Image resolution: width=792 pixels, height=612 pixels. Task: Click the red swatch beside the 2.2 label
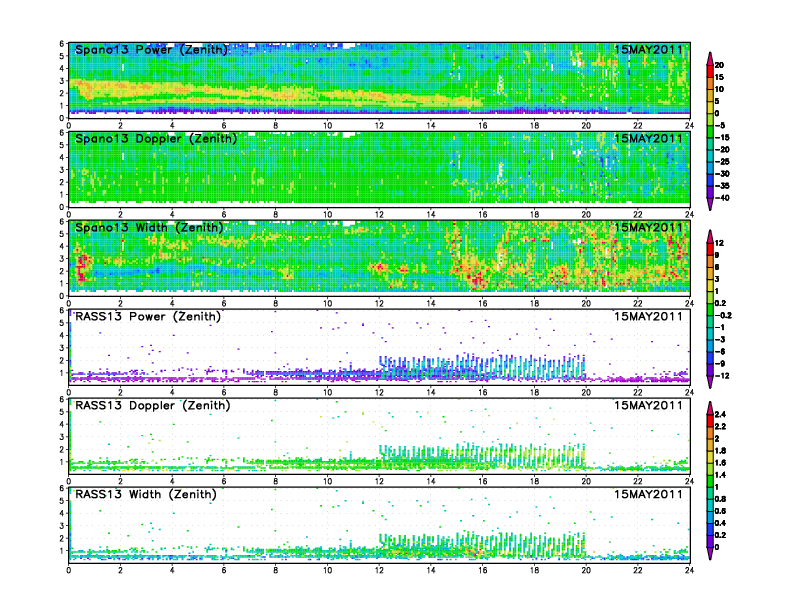coord(710,421)
